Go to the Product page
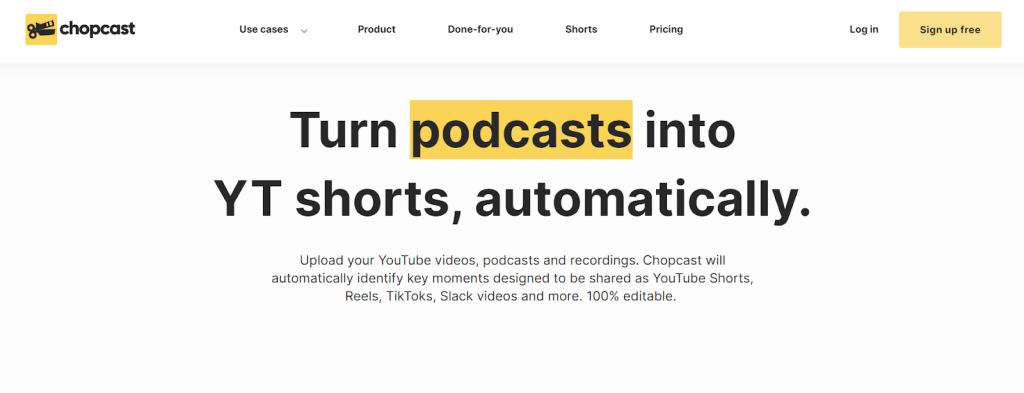The height and width of the screenshot is (393, 1024). click(x=377, y=29)
